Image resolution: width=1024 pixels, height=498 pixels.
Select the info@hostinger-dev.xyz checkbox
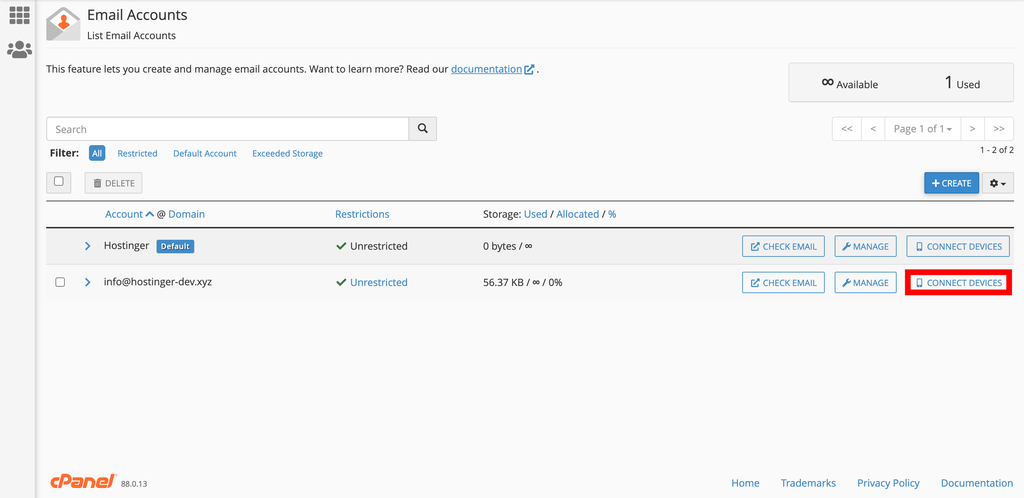(x=60, y=283)
